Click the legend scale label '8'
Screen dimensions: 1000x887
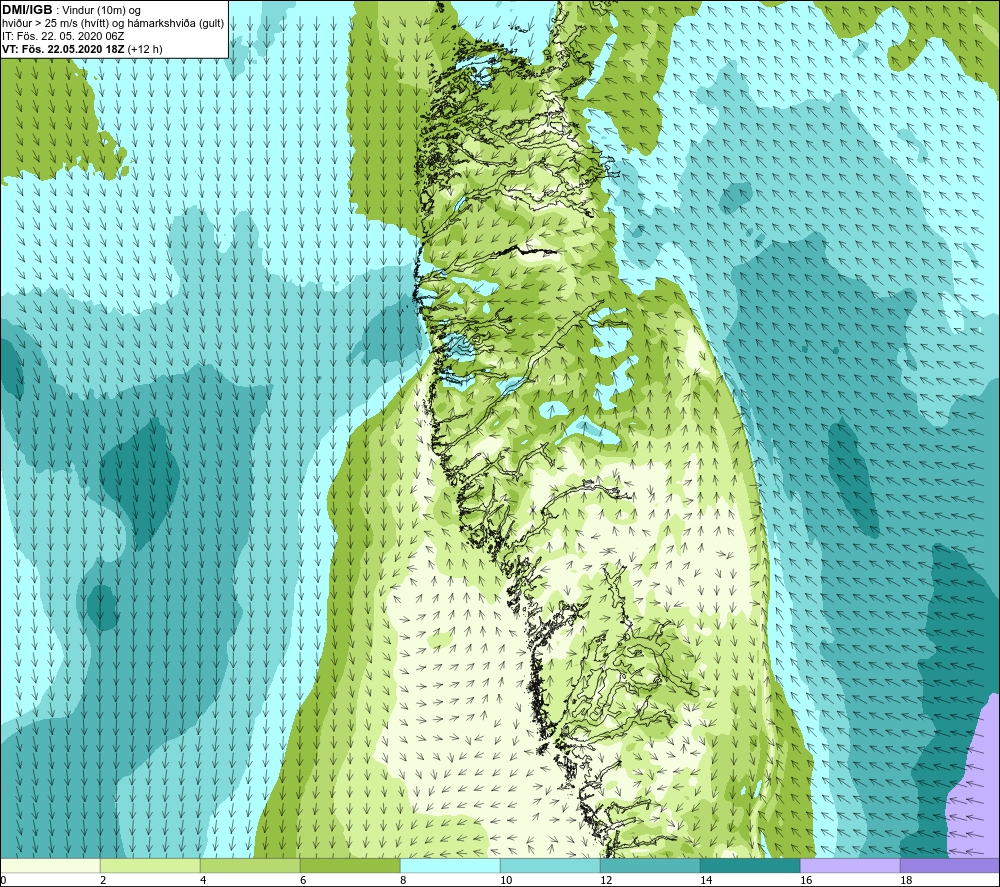403,880
